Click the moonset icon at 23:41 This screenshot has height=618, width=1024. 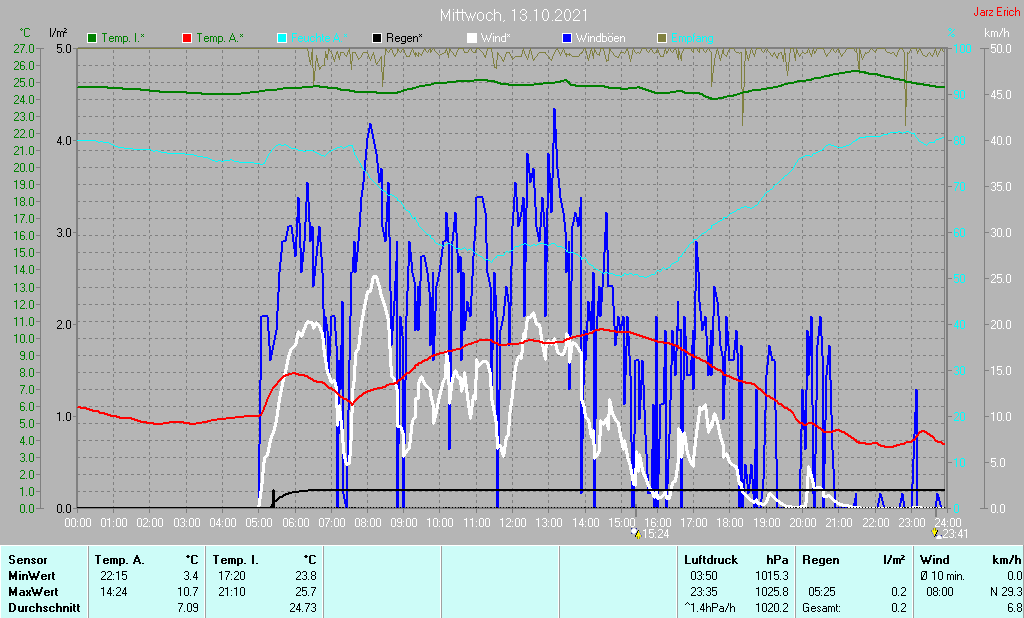(x=936, y=534)
